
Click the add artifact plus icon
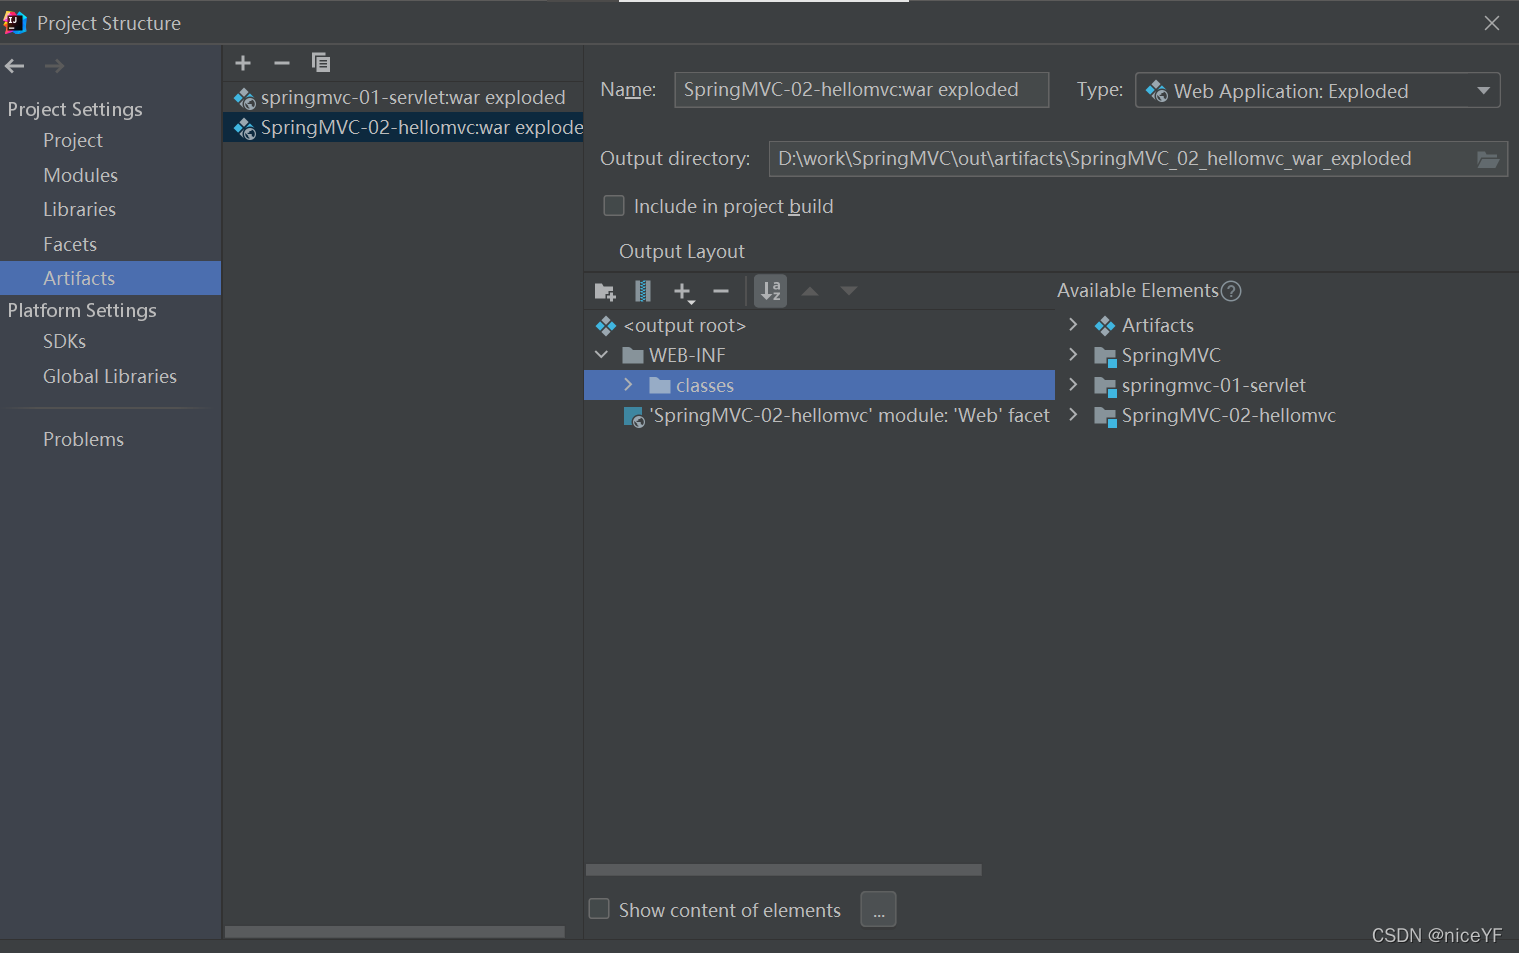(243, 63)
